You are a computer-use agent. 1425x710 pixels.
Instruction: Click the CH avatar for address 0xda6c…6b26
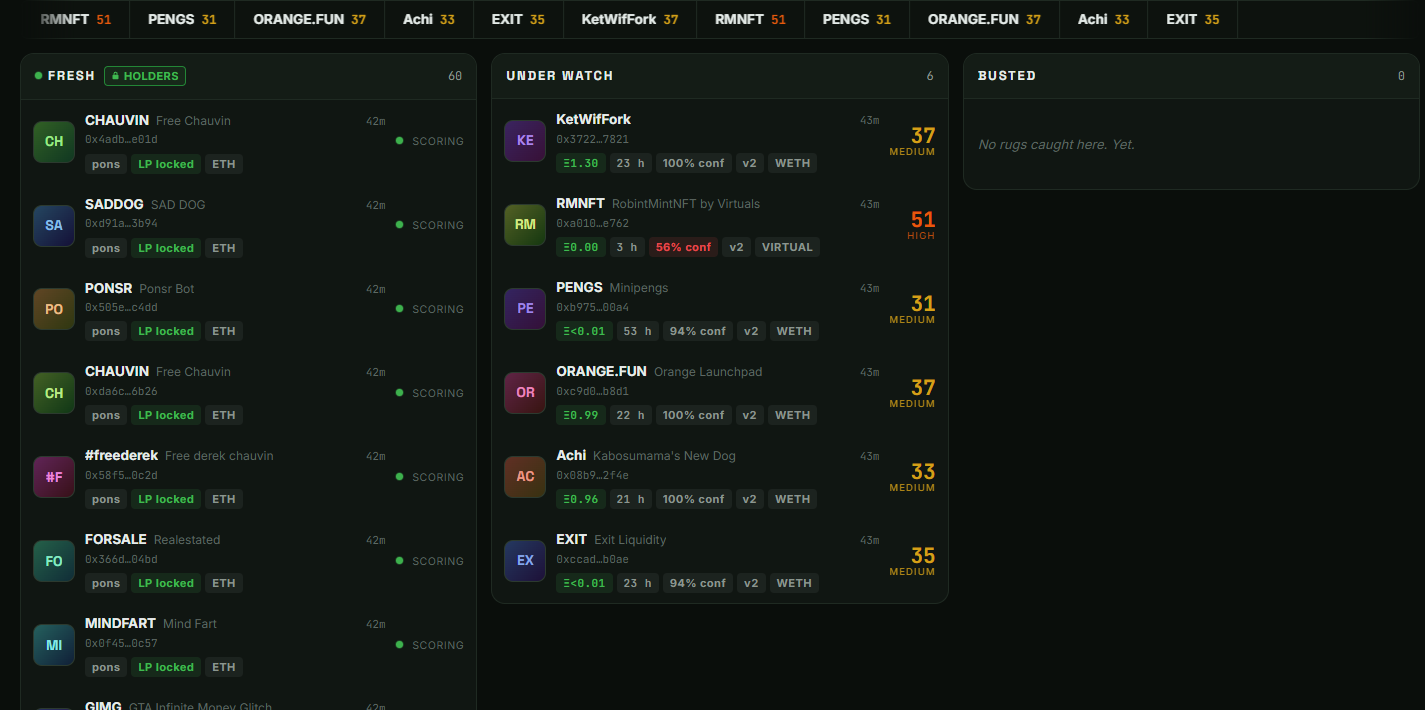54,393
